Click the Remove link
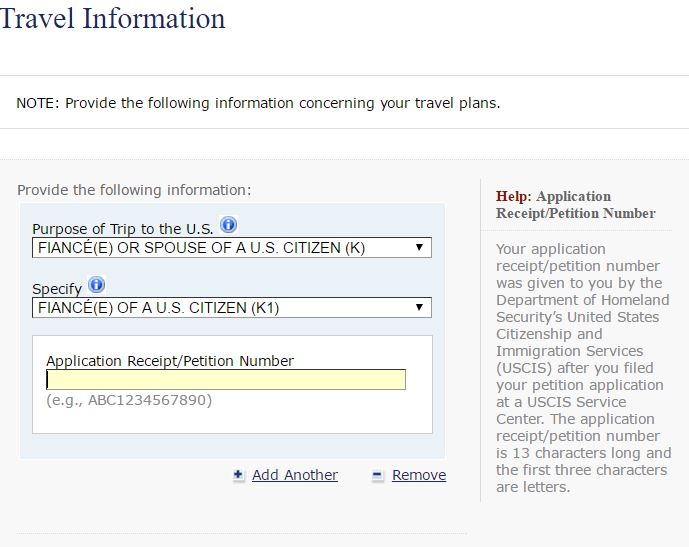 [x=419, y=475]
